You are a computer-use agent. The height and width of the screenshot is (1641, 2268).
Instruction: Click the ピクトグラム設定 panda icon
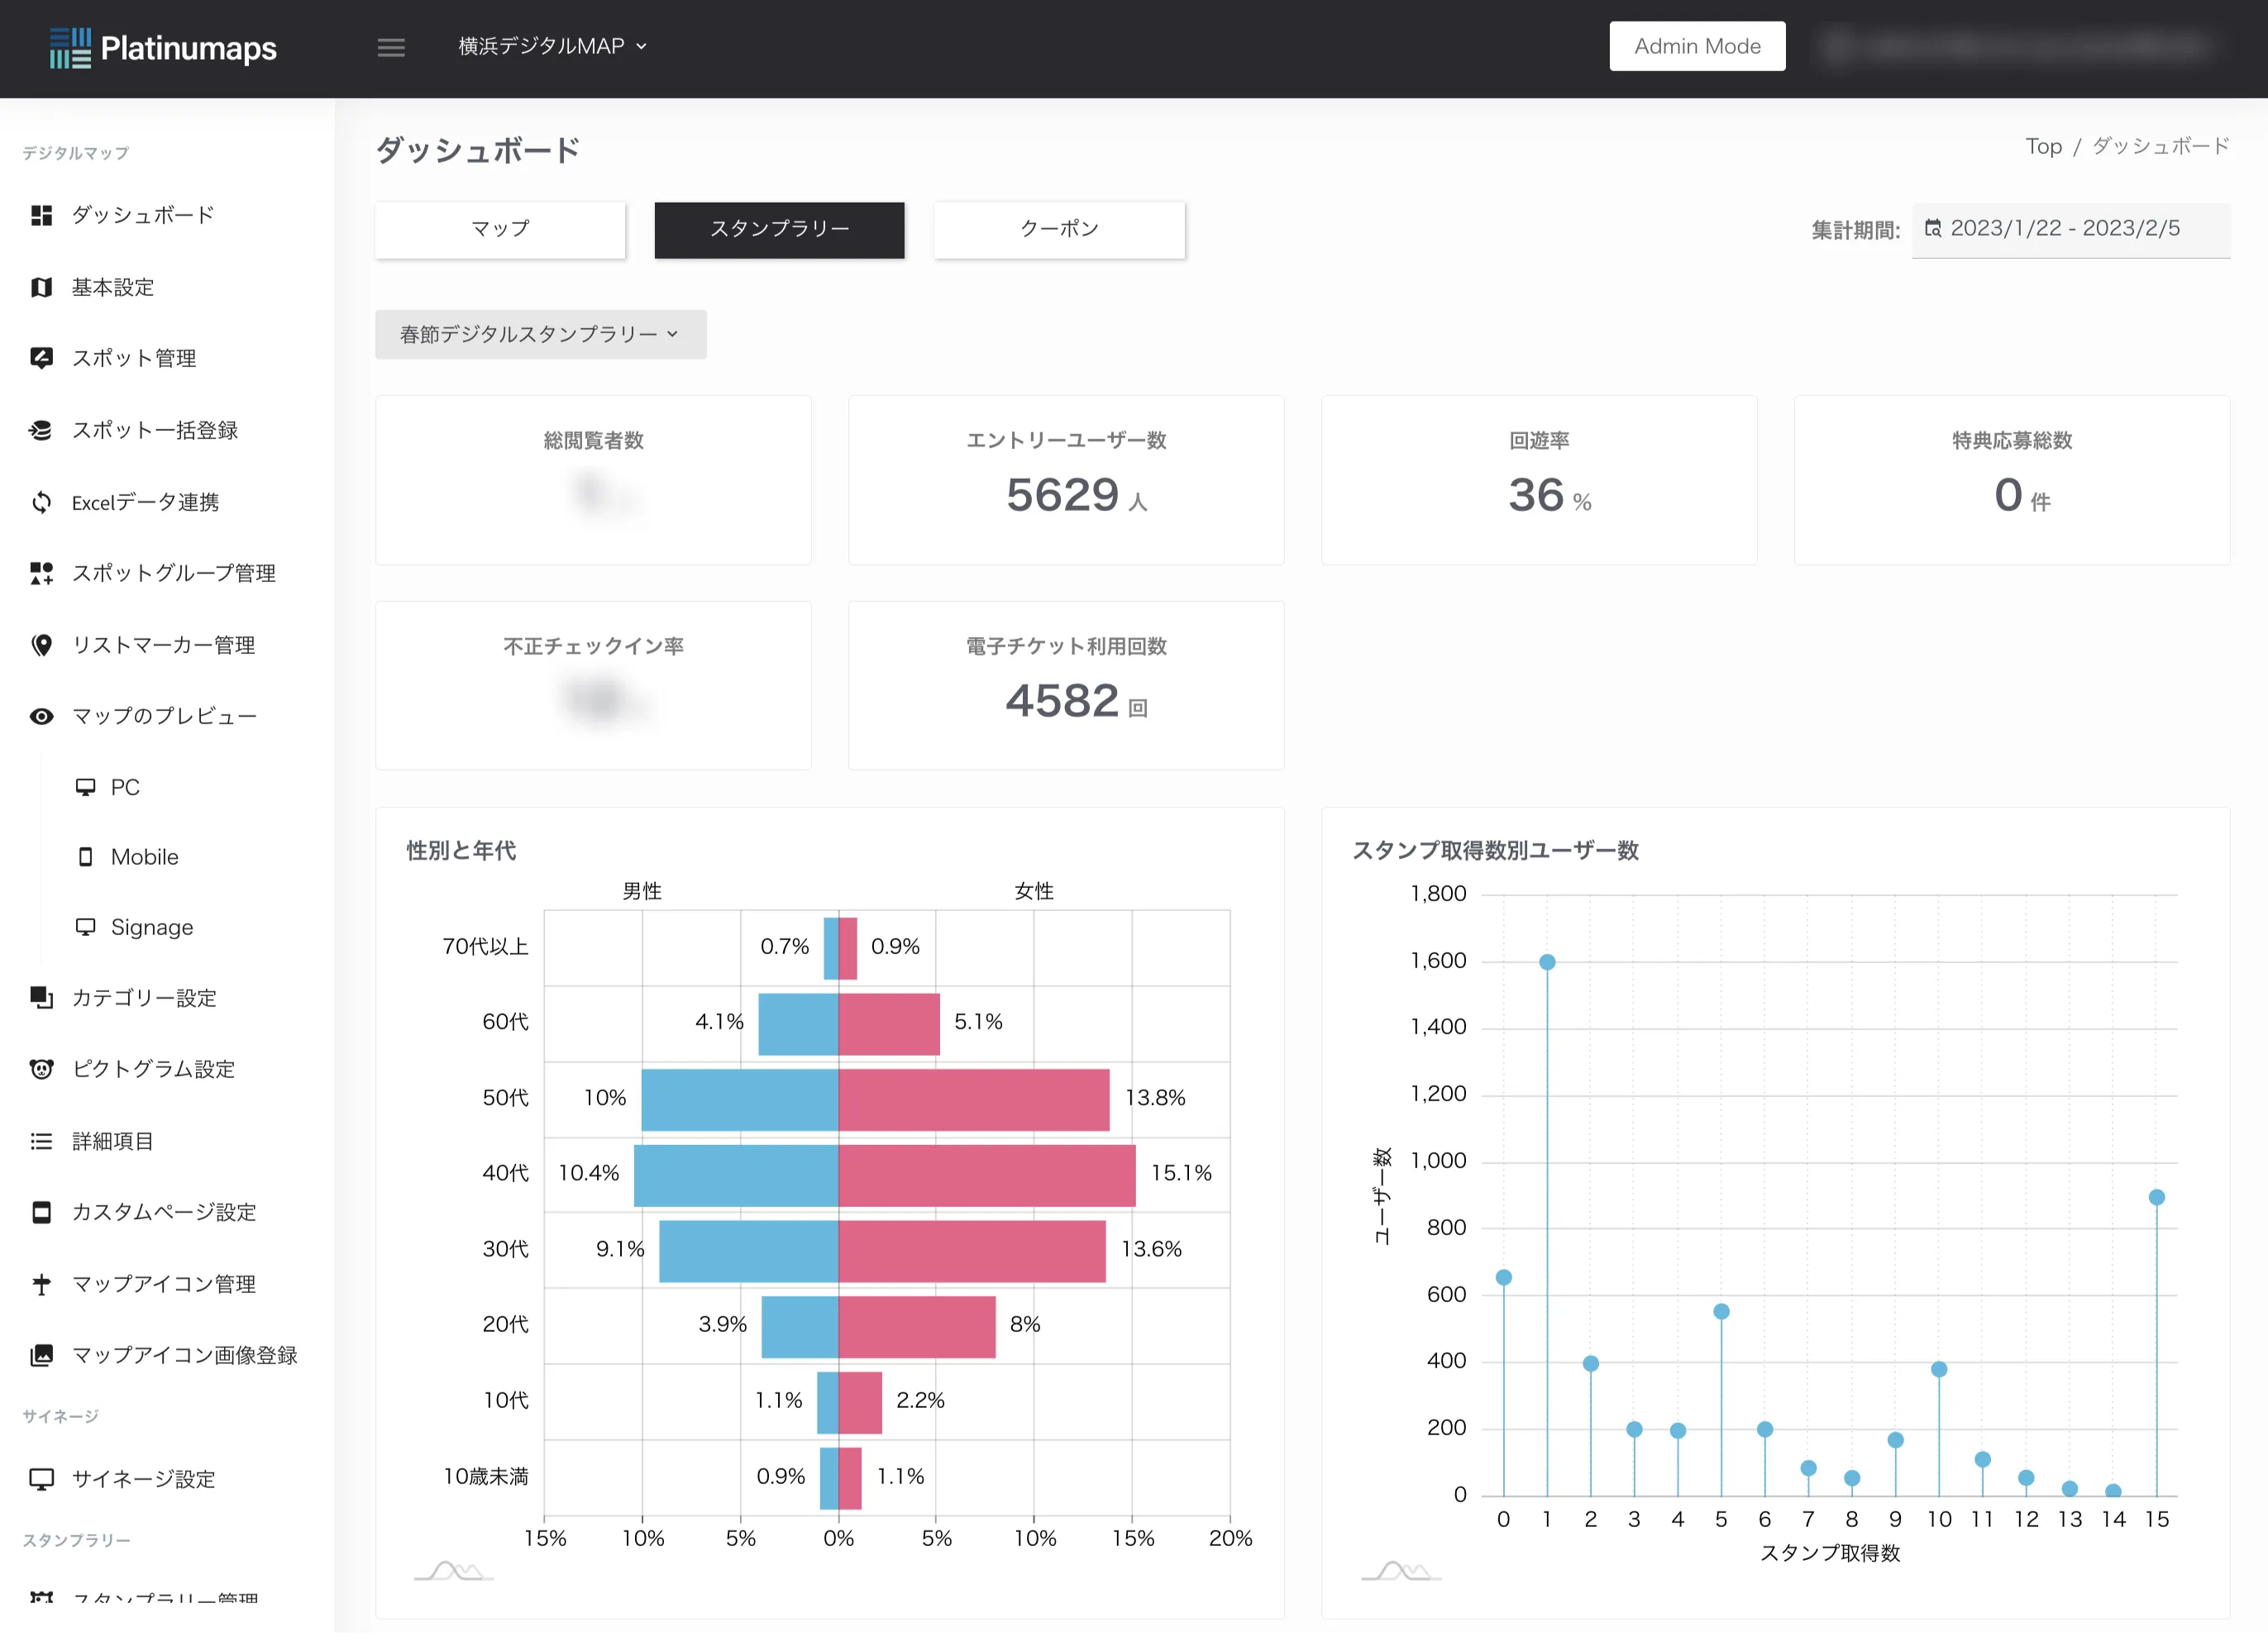pos(41,1069)
